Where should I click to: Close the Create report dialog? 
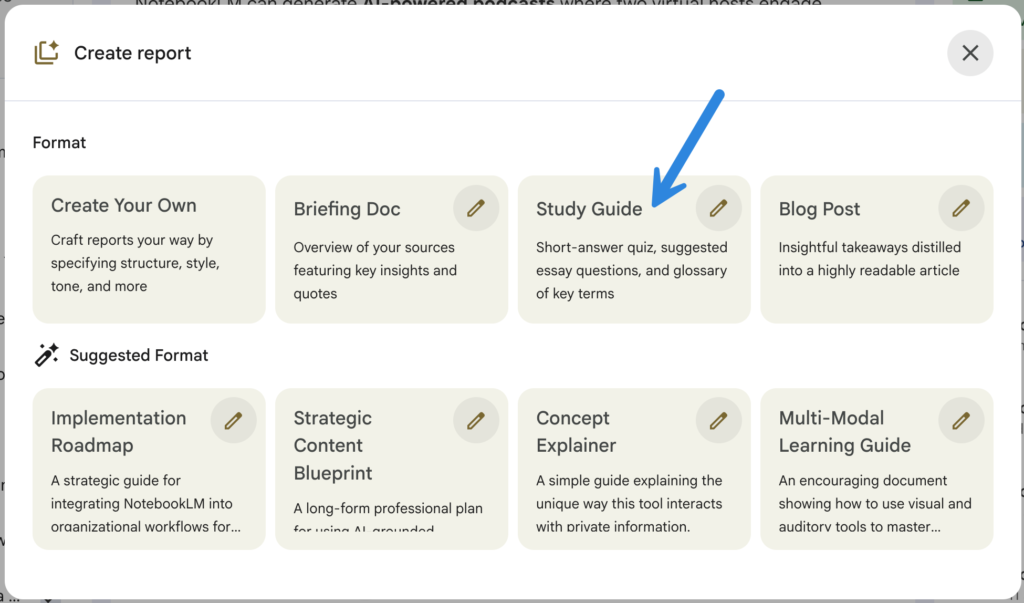pos(970,53)
